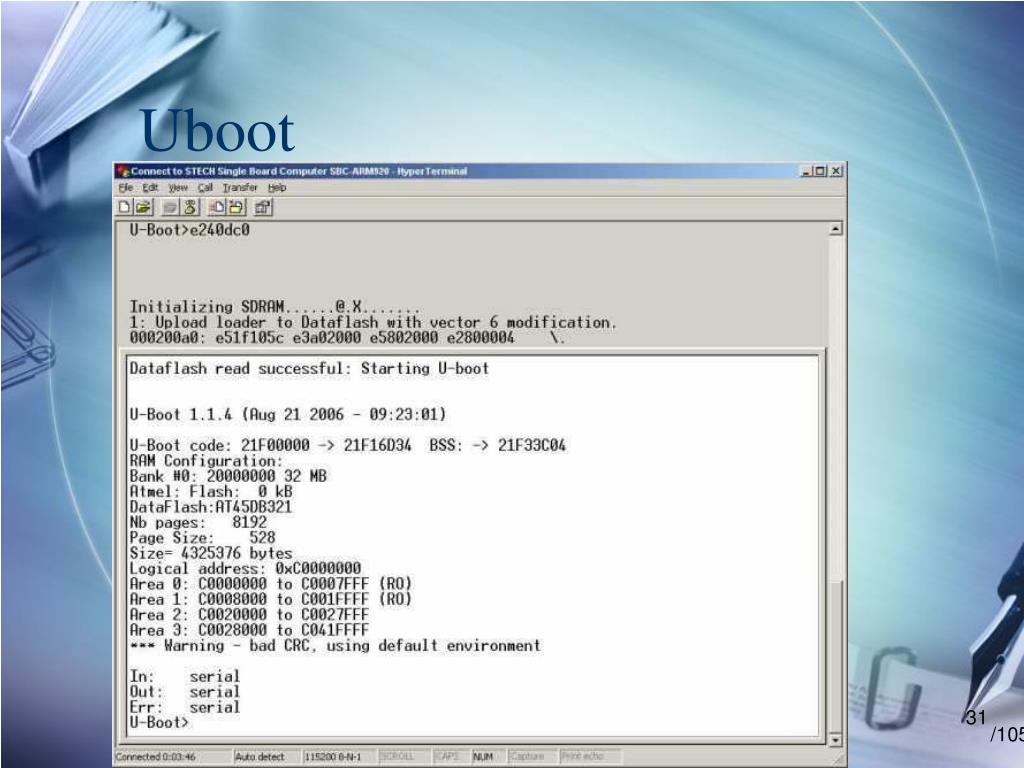
Task: Click the 'Logical address: 0xC0000000' line
Action: tap(245, 568)
